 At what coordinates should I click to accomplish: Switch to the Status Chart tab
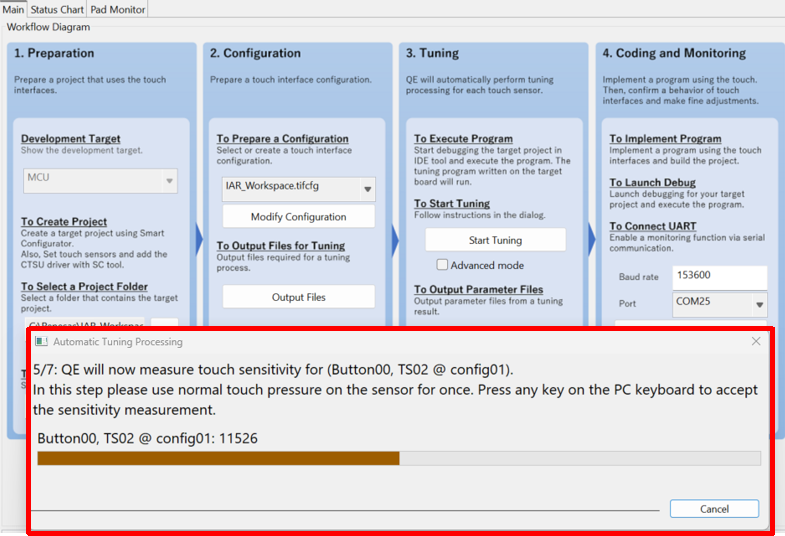click(57, 9)
